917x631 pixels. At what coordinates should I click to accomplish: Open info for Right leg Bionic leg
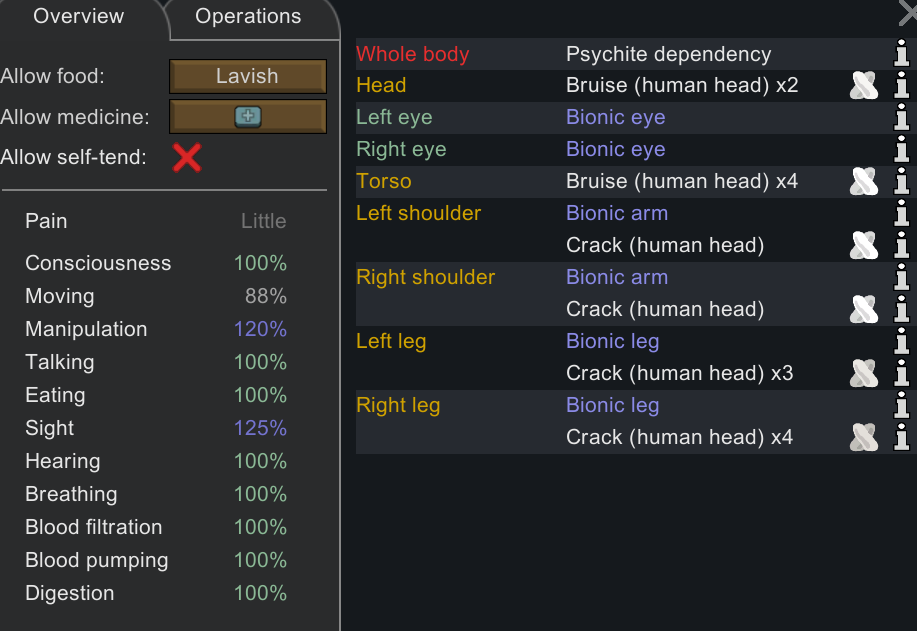901,406
